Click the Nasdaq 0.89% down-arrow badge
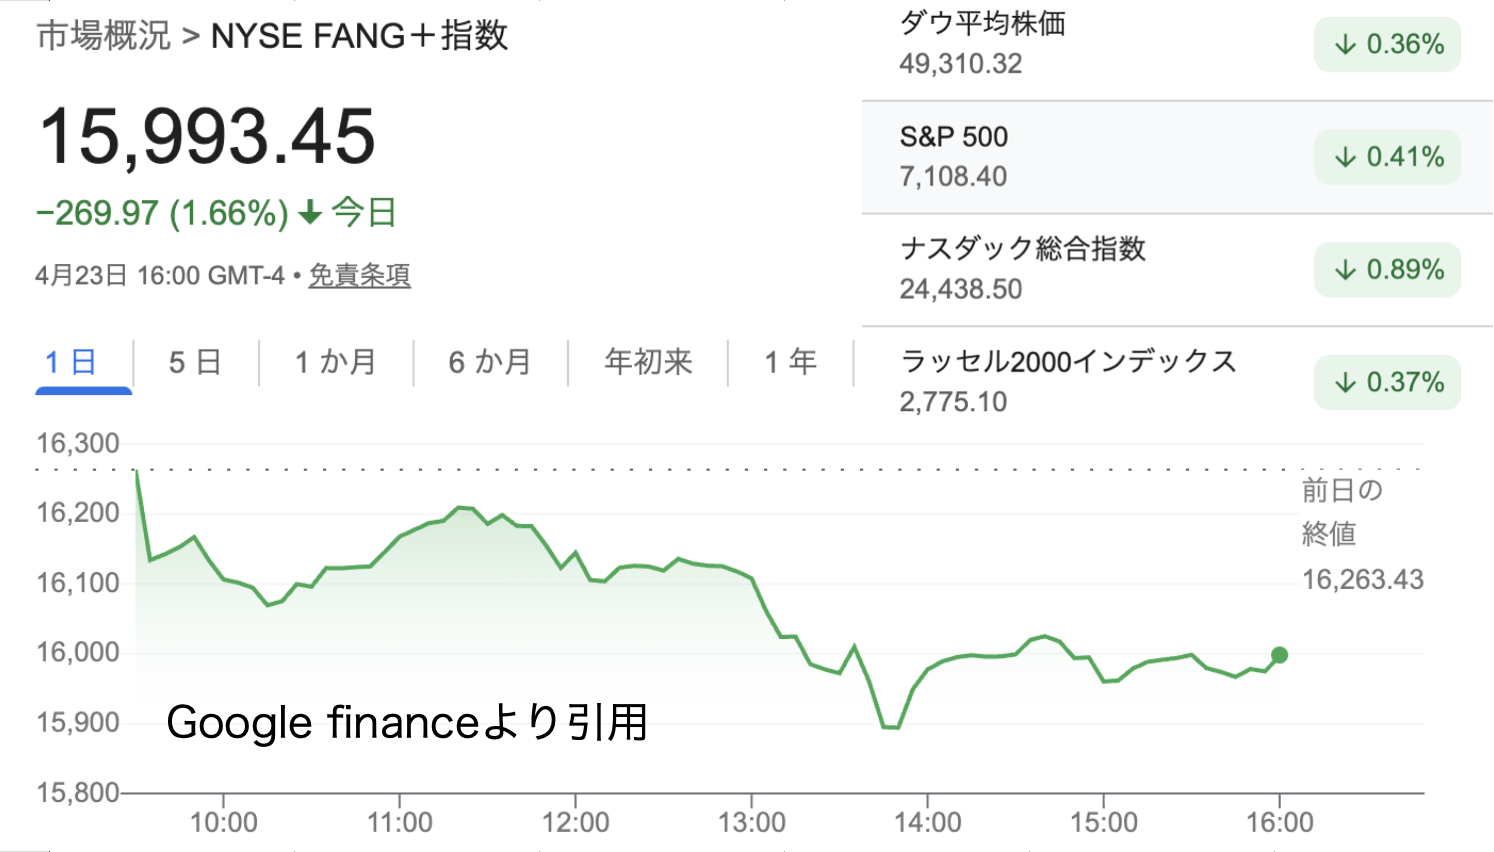The height and width of the screenshot is (852, 1494). pos(1388,270)
